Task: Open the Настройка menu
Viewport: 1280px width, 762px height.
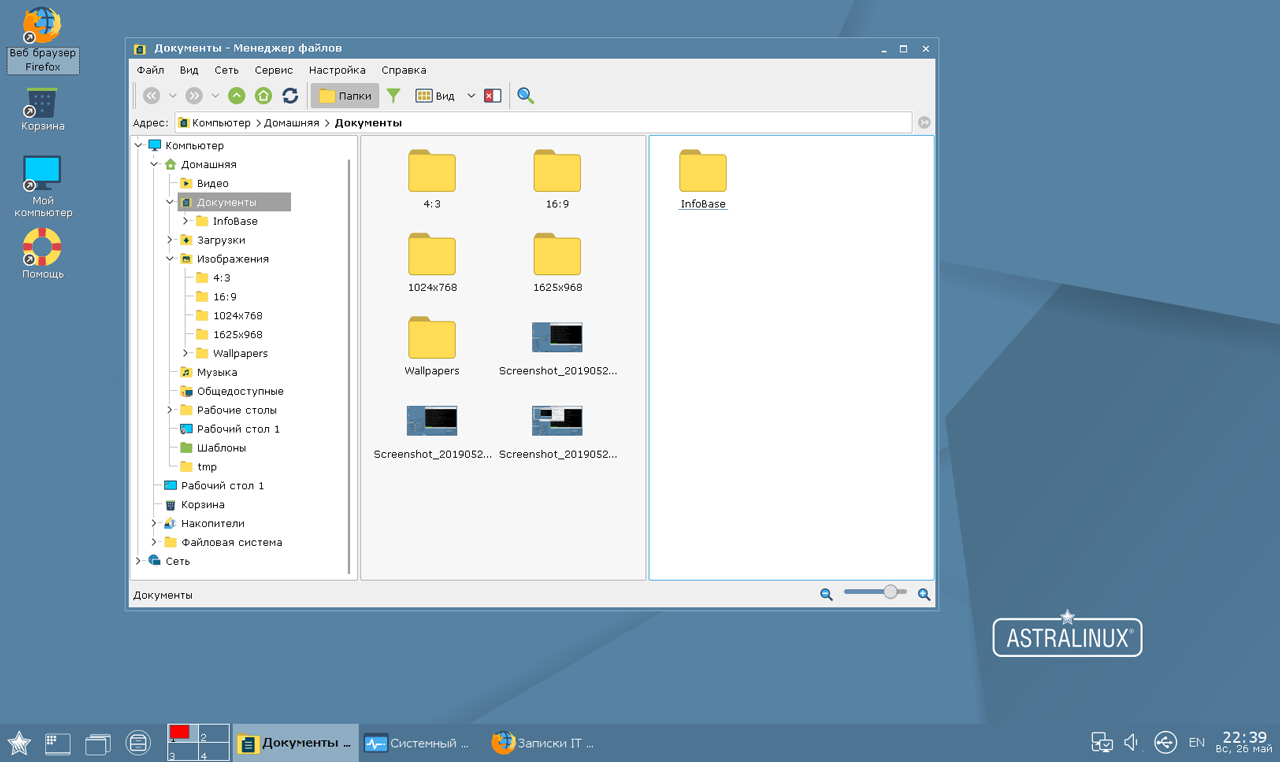Action: pyautogui.click(x=337, y=70)
